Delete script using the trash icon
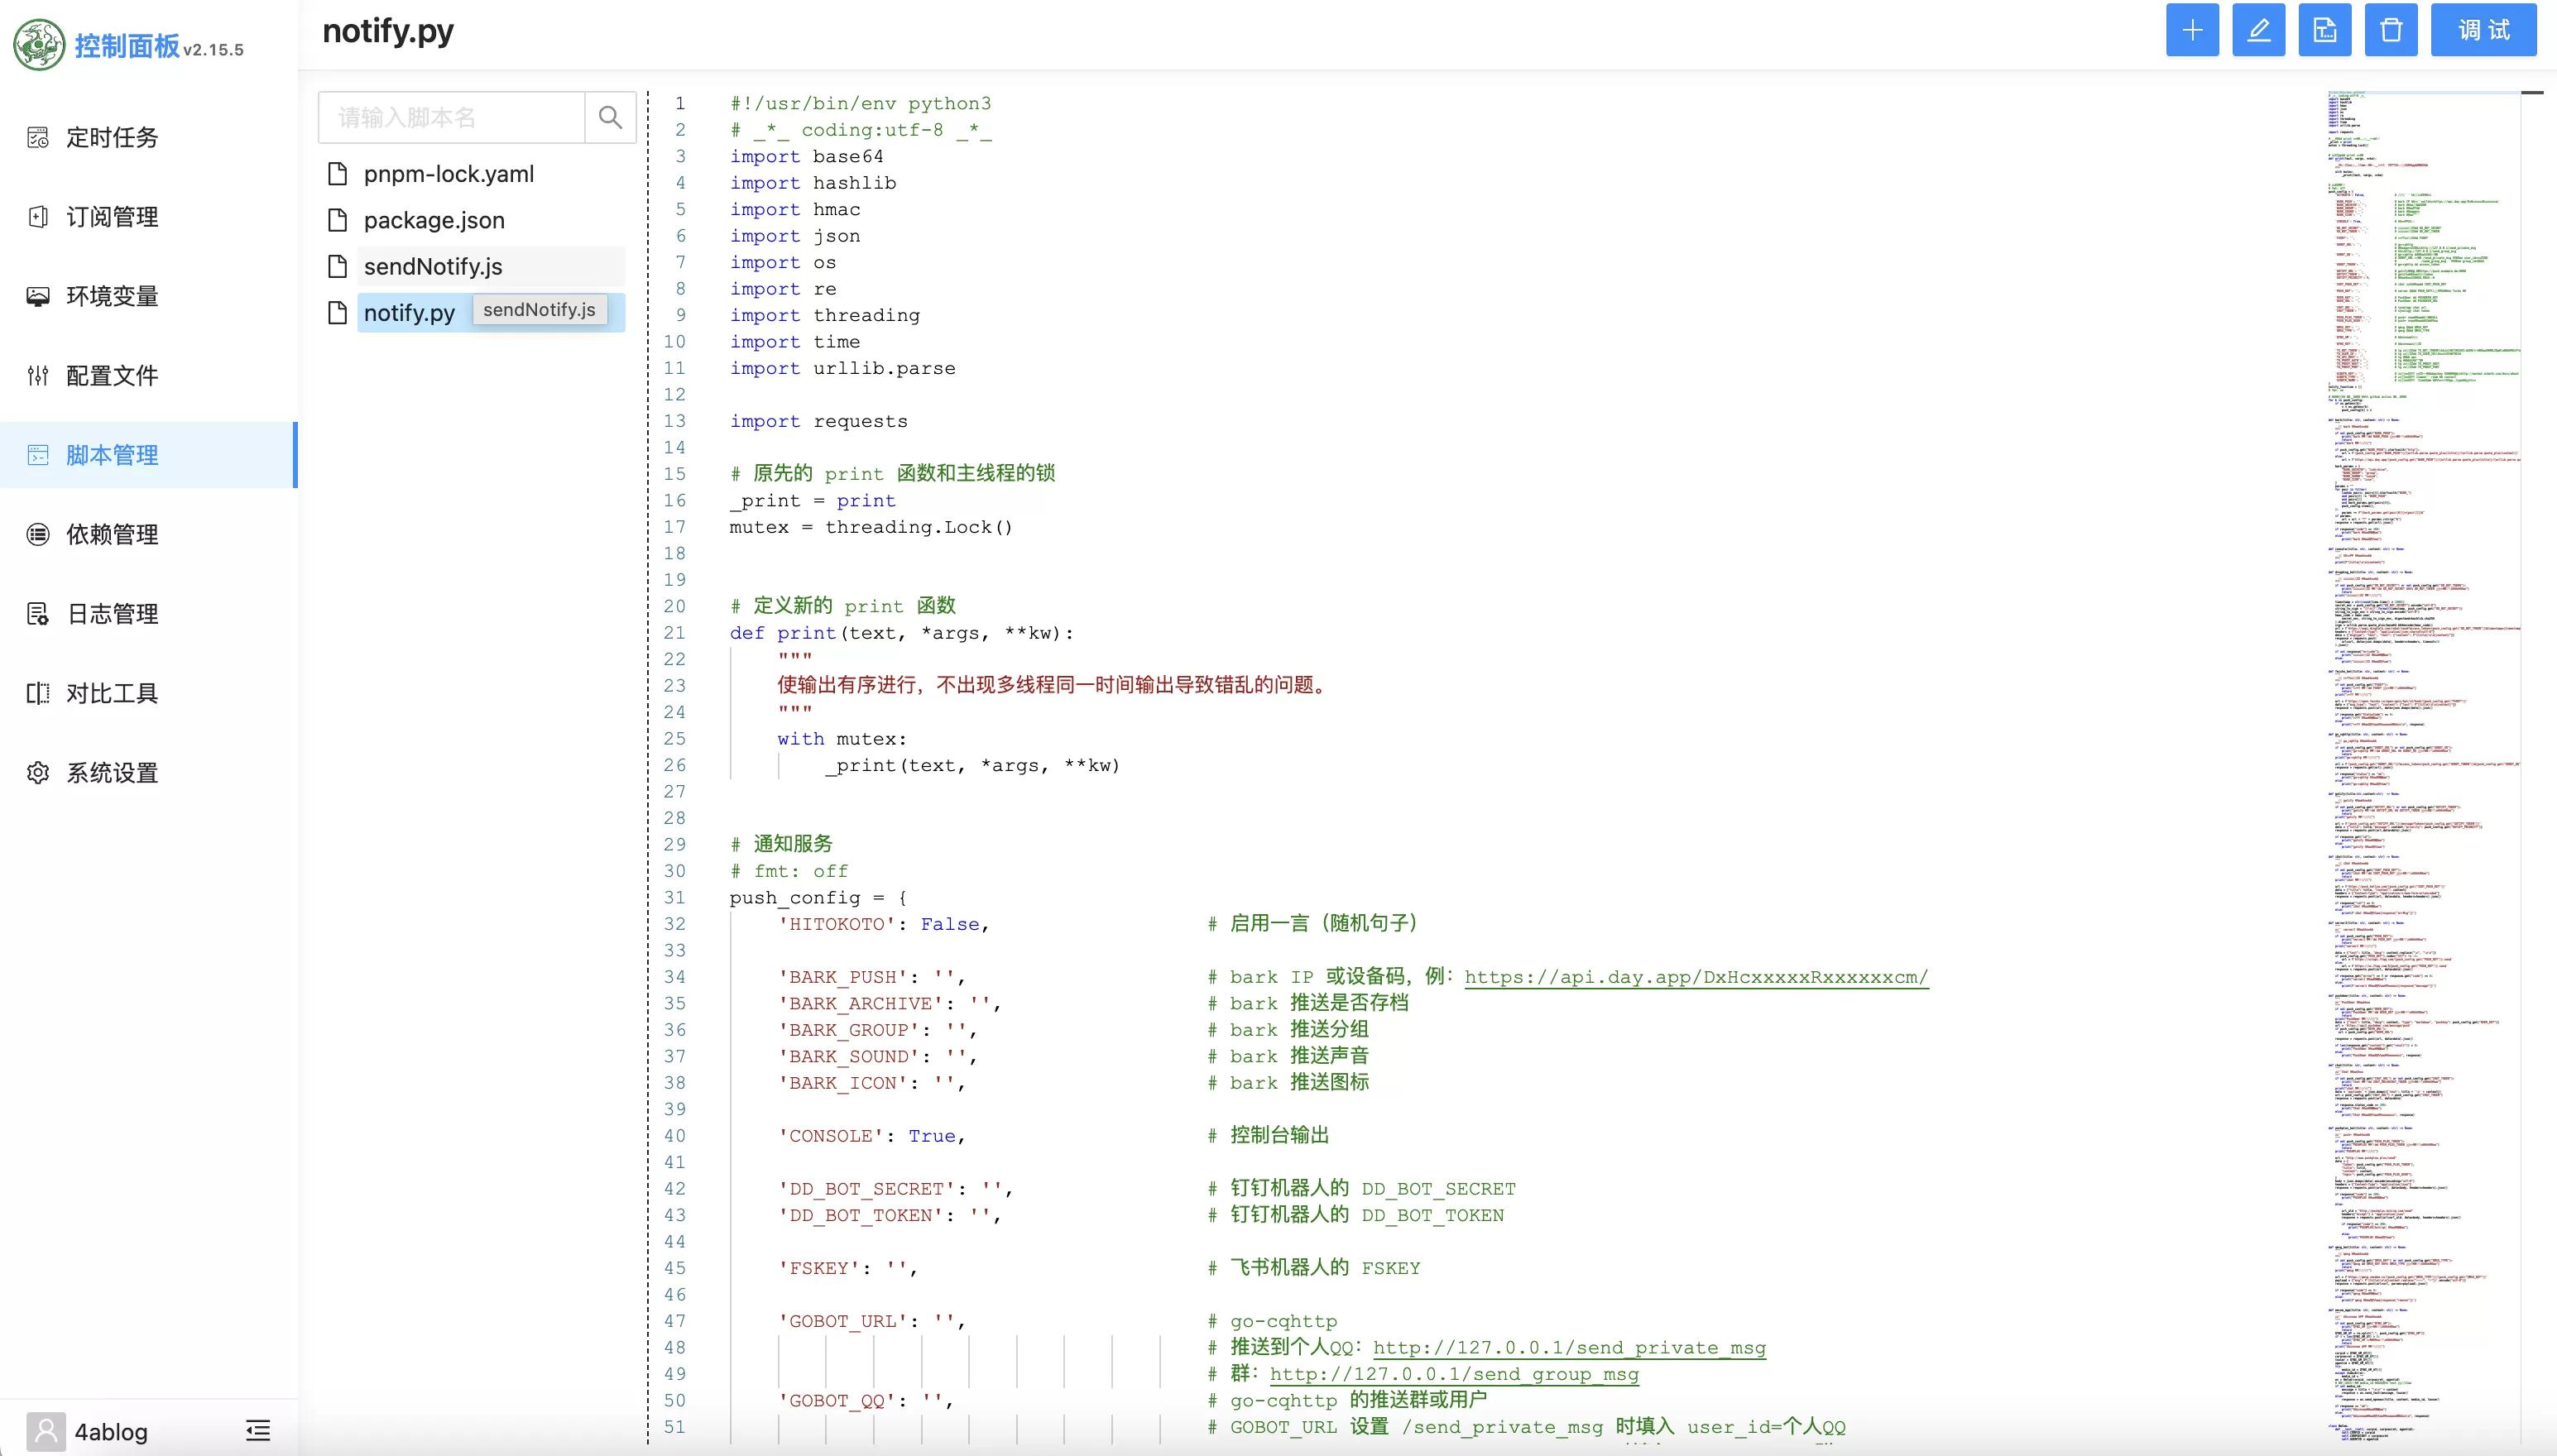The image size is (2557, 1456). 2391,30
